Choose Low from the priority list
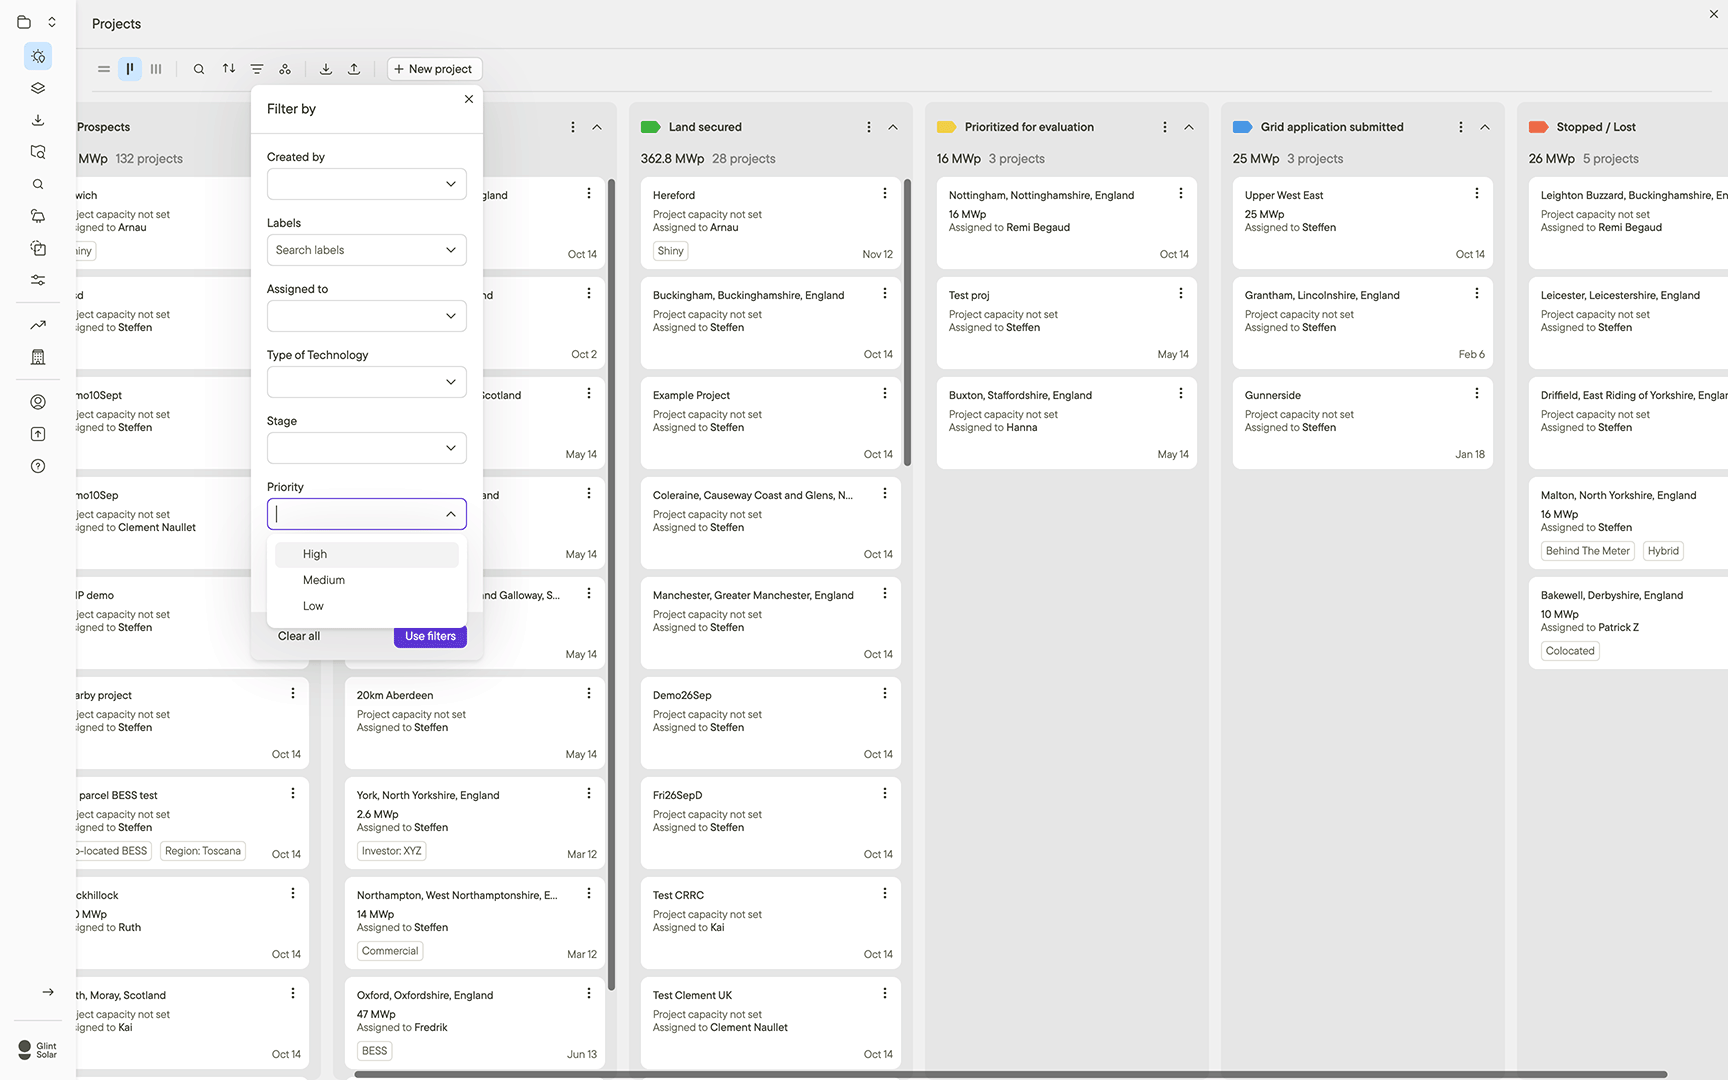The width and height of the screenshot is (1728, 1080). (x=313, y=606)
